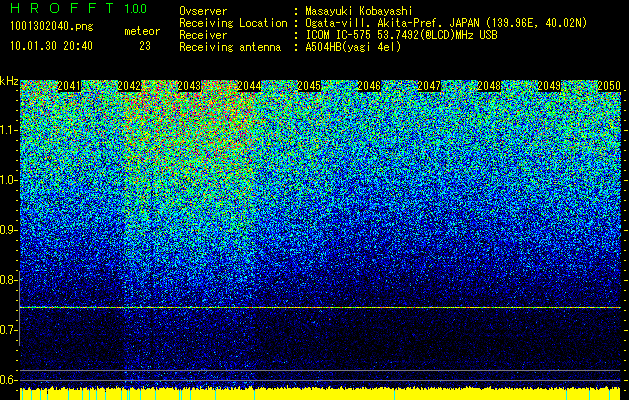Click the 0.6 frequency axis label
Viewport: 629px width, 400px height.
[x=8, y=380]
